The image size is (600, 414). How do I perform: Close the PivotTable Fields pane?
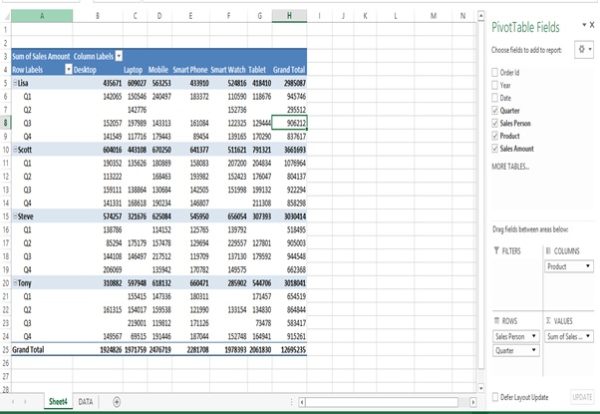coord(590,25)
